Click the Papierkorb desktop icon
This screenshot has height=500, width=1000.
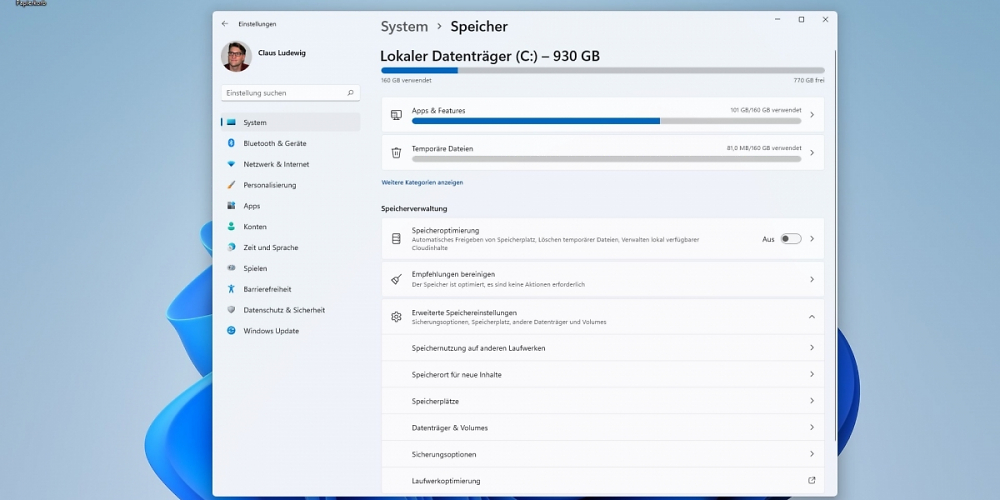(31, 3)
